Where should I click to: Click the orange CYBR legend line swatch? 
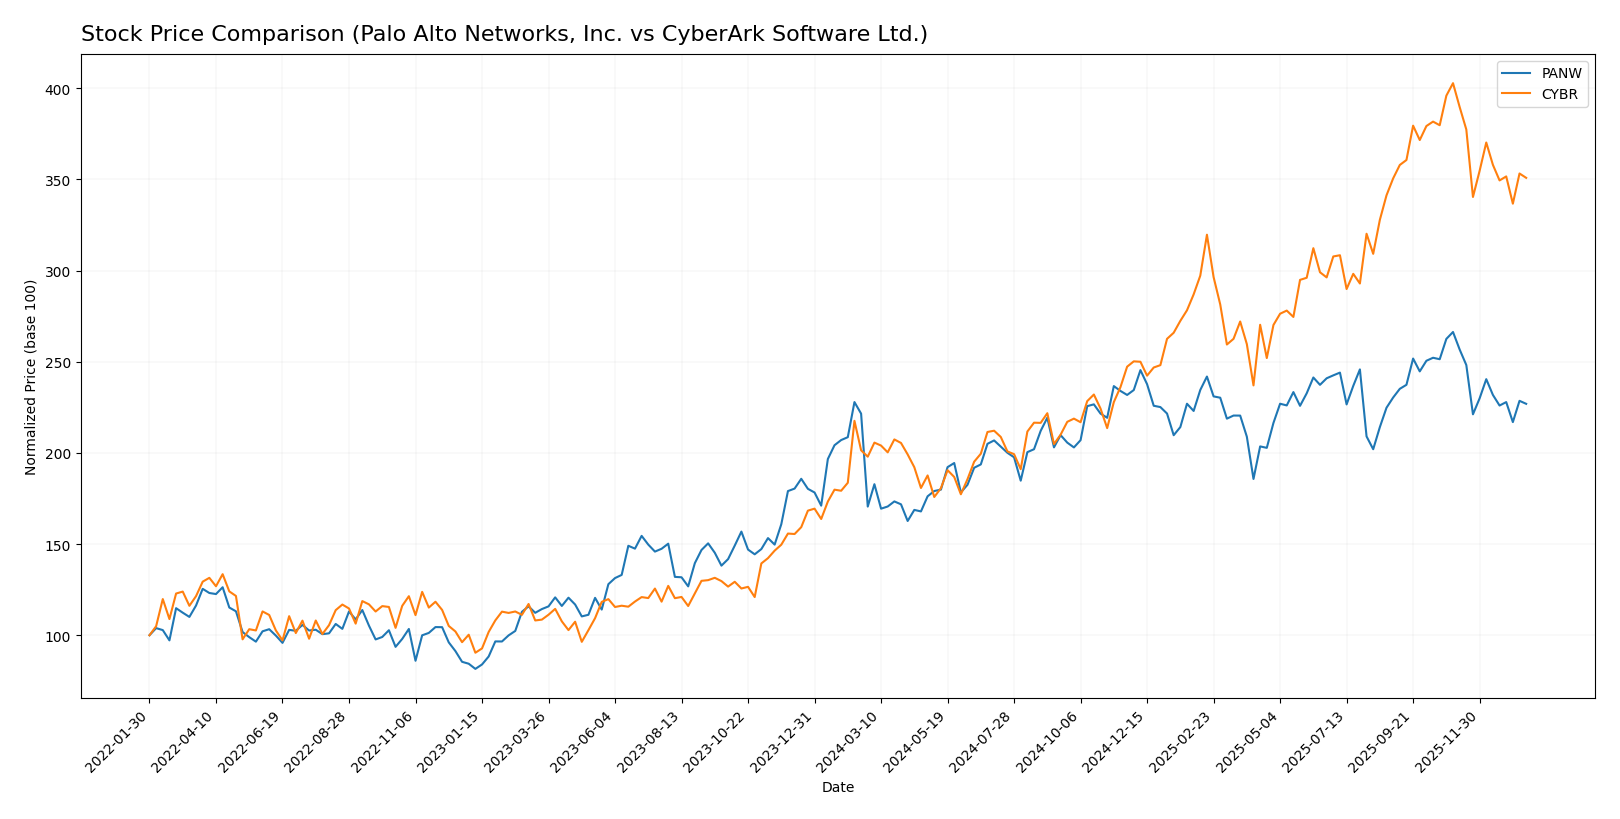pyautogui.click(x=1517, y=95)
